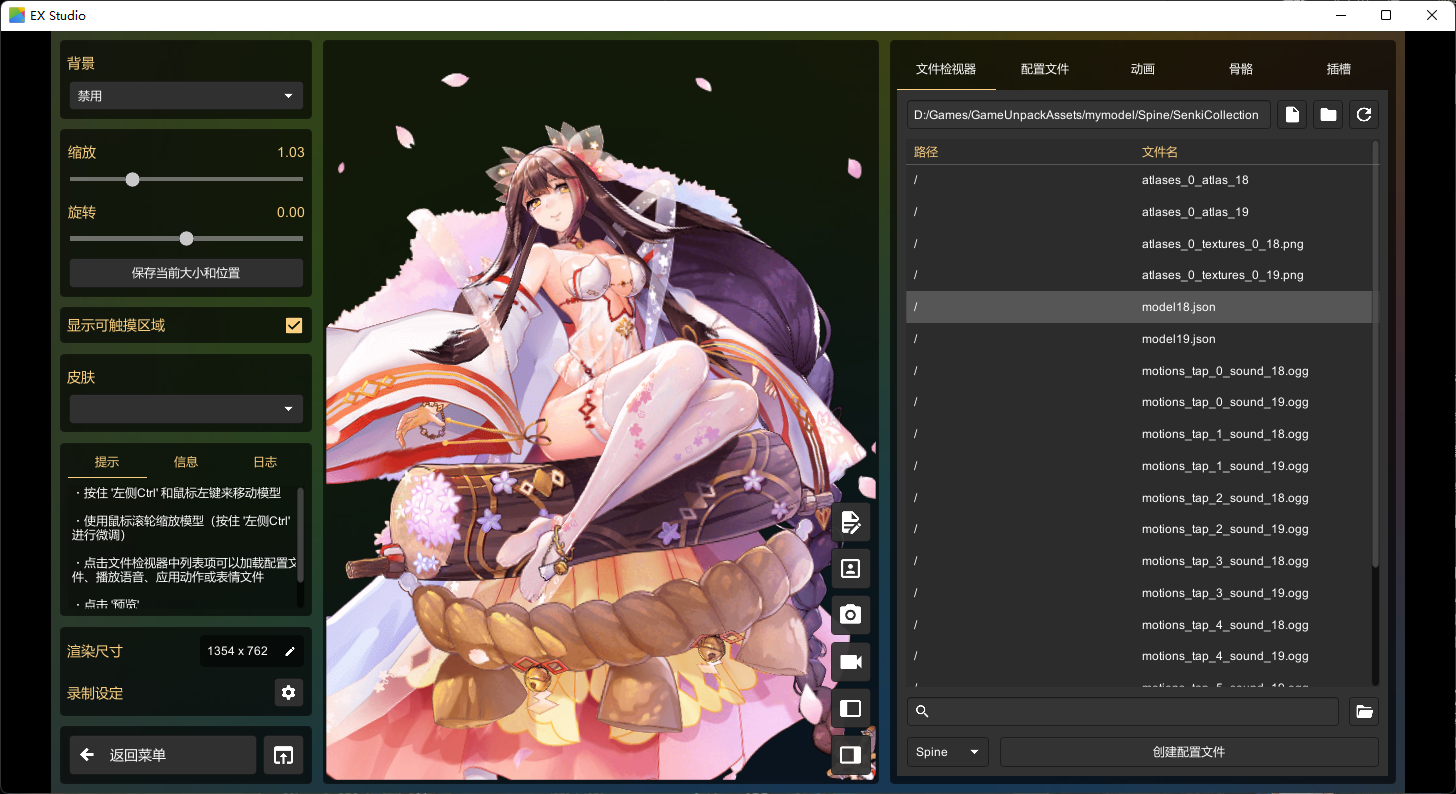Take a screenshot with camera icon
The height and width of the screenshot is (794, 1456).
[x=851, y=614]
